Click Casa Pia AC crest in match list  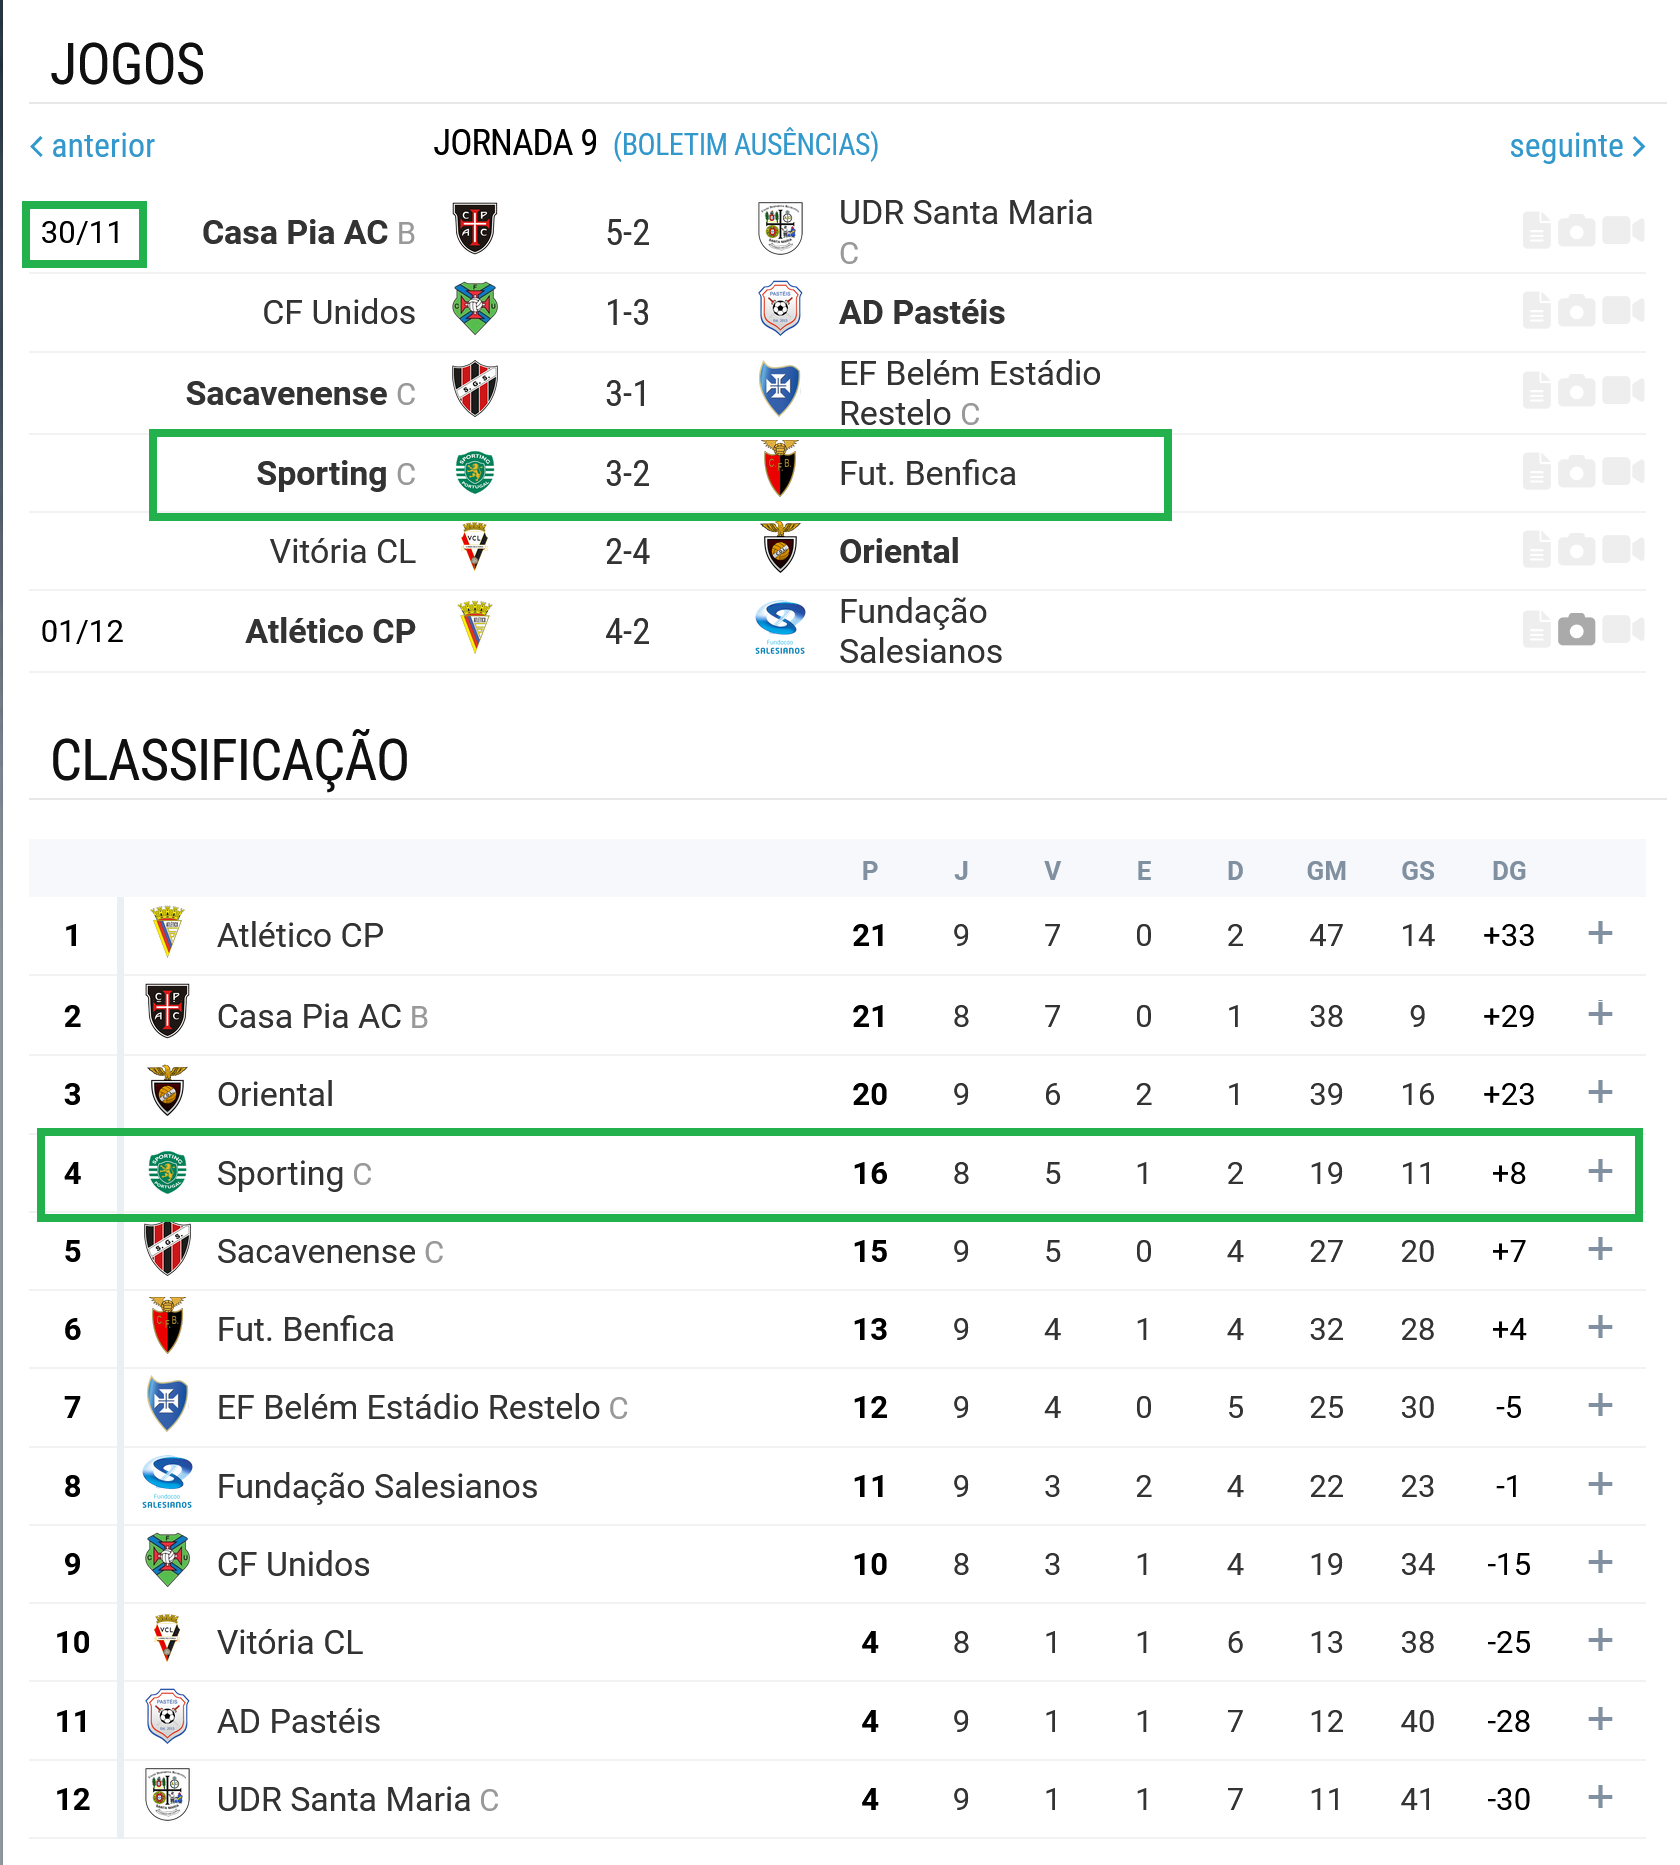pos(475,229)
